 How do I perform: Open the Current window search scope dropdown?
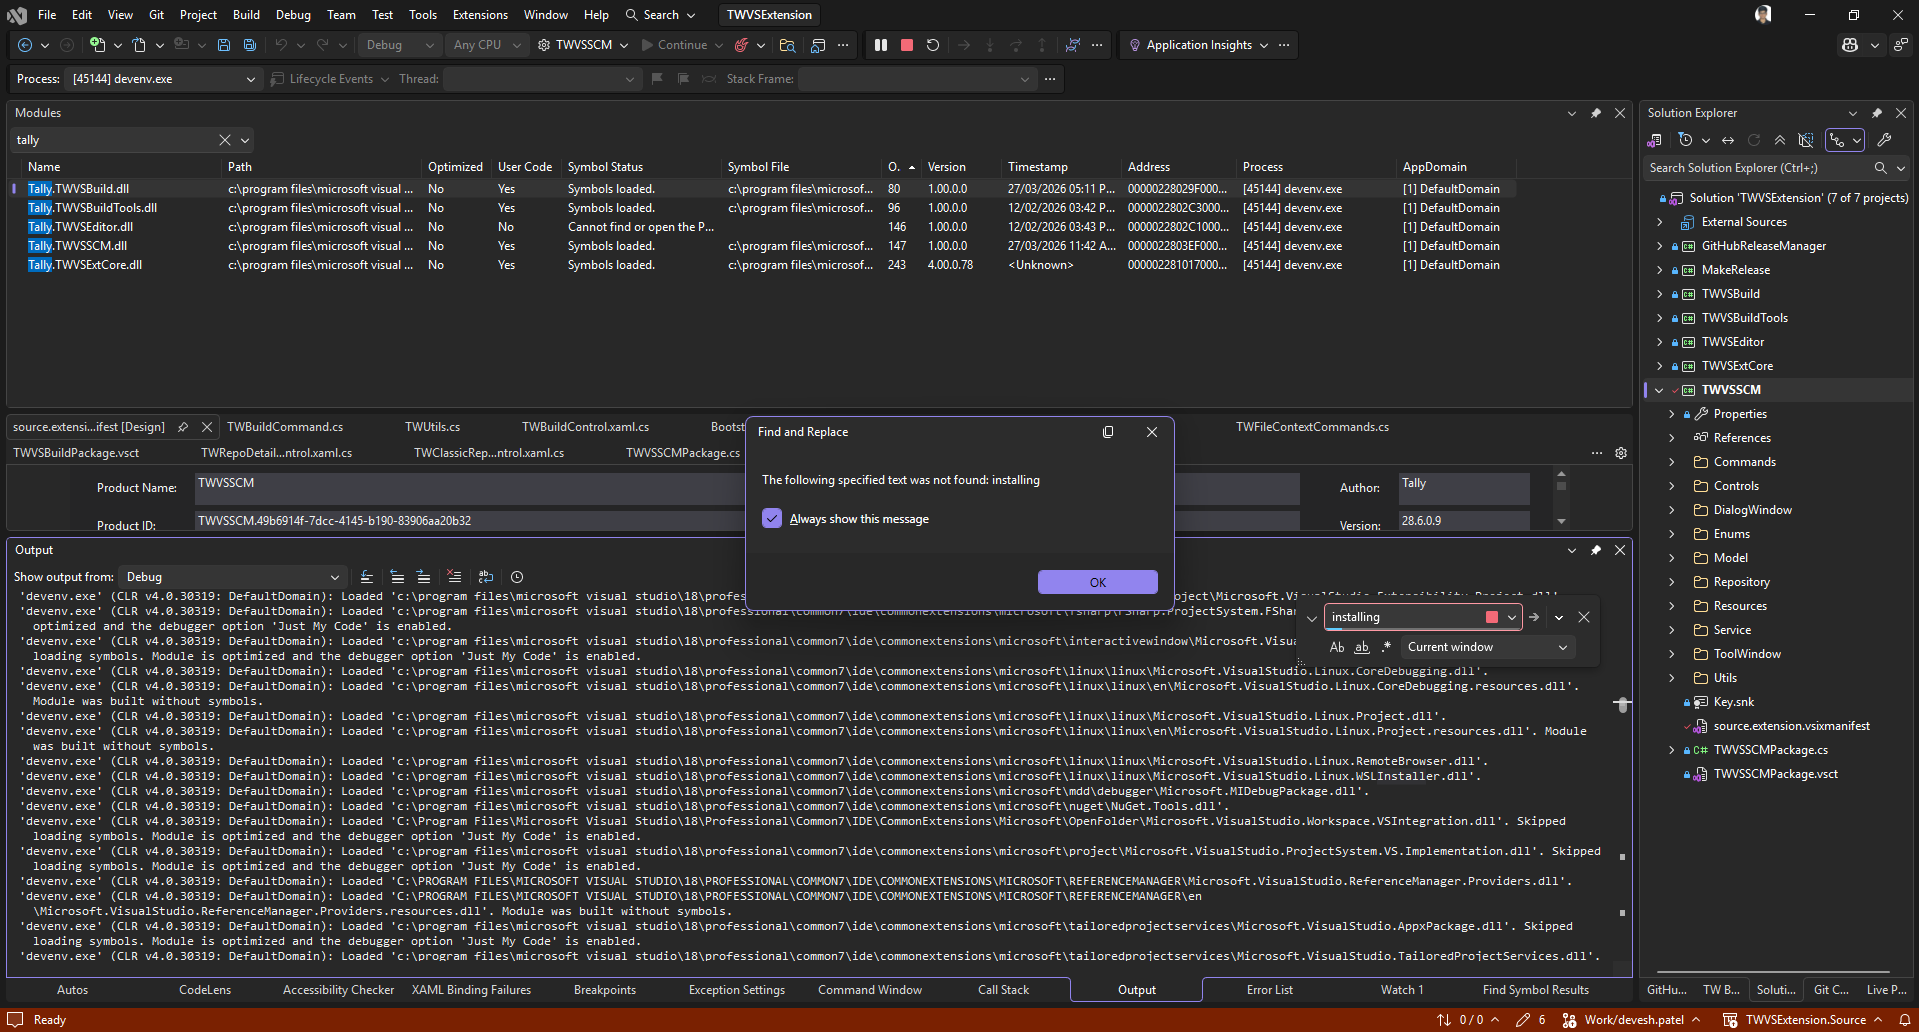point(1486,647)
